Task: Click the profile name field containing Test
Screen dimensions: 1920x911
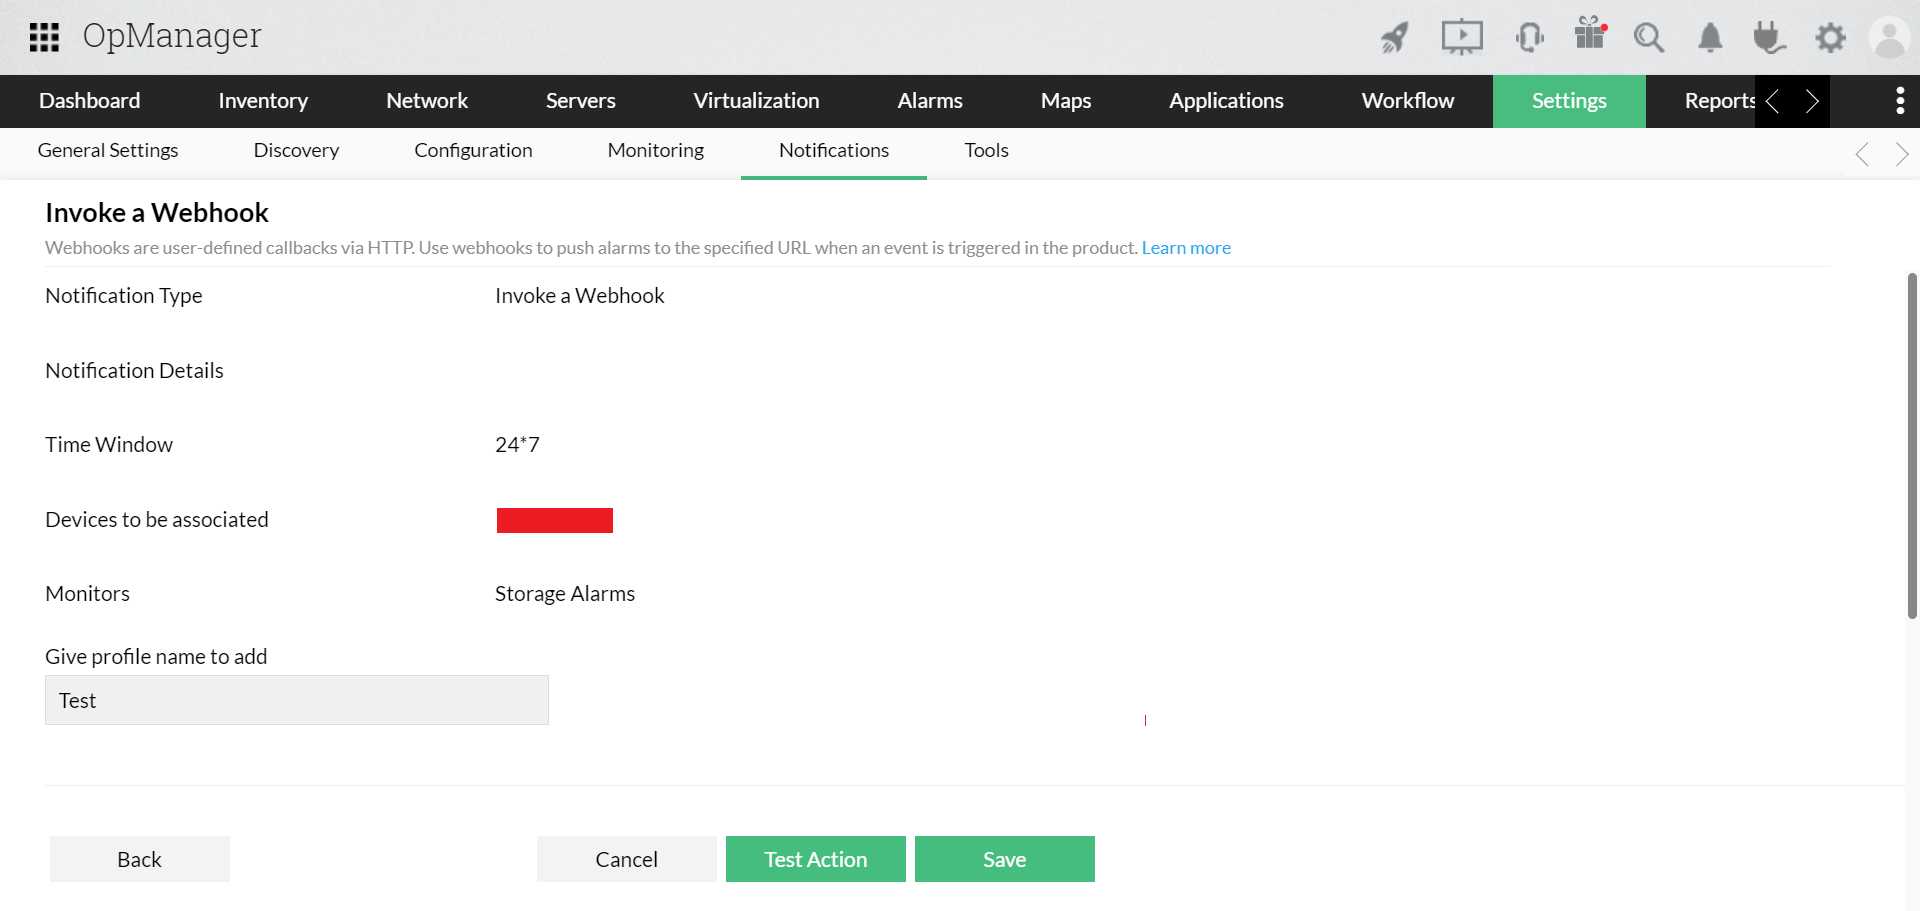Action: point(296,700)
